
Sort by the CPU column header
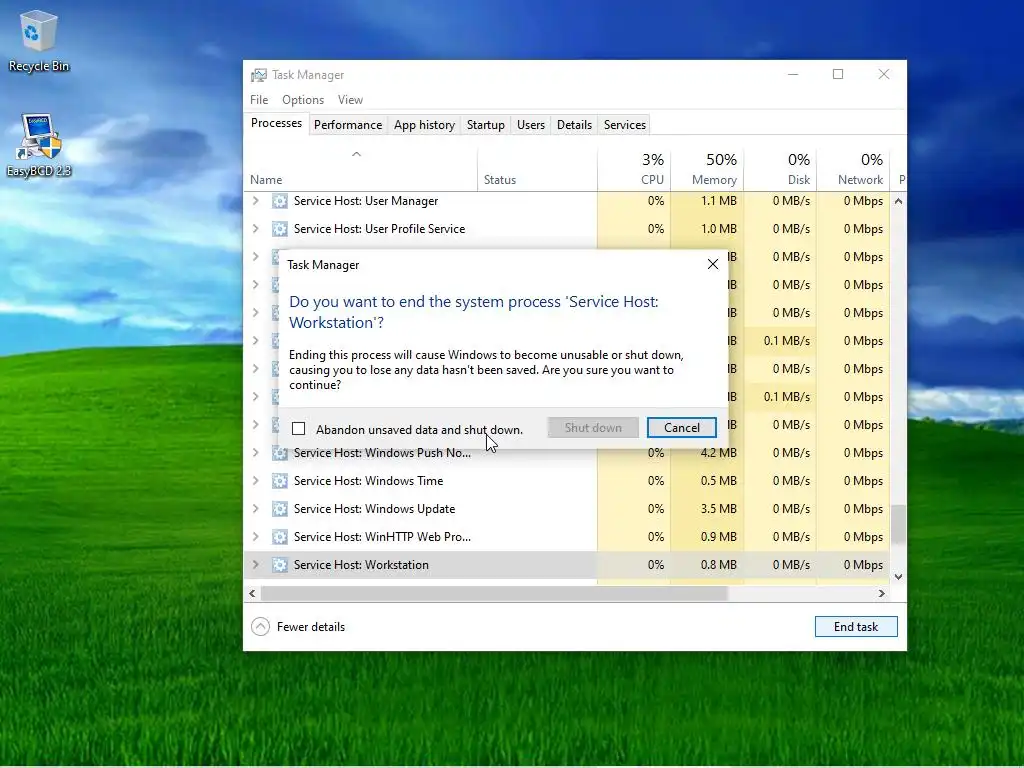(x=634, y=170)
